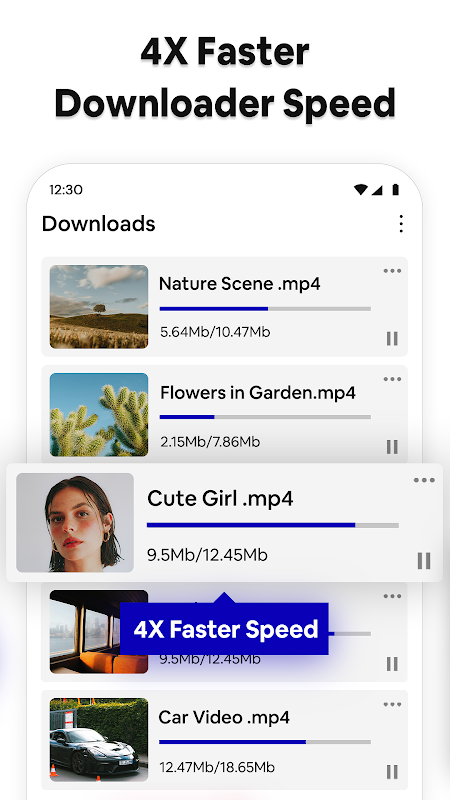This screenshot has width=450, height=800.
Task: Open the Cute Girl portrait thumbnail
Action: tap(75, 522)
